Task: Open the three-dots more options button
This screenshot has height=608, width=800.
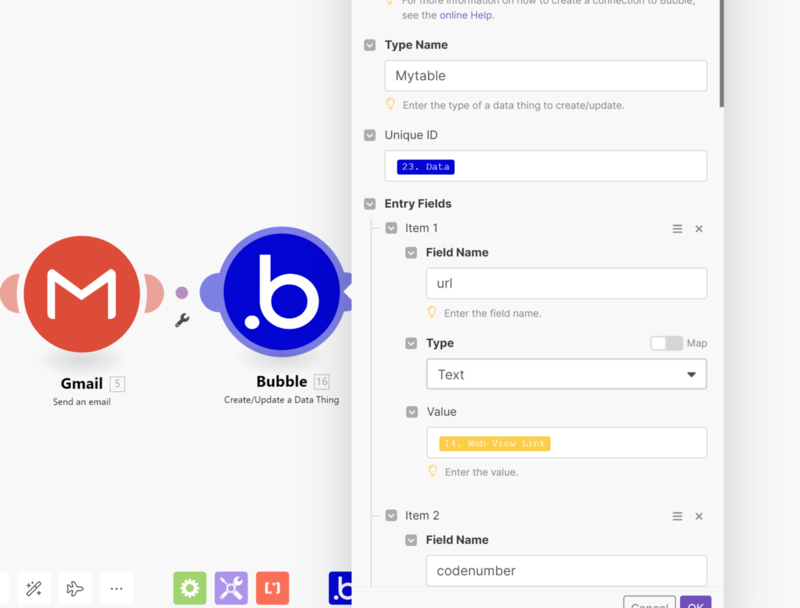Action: pyautogui.click(x=116, y=588)
